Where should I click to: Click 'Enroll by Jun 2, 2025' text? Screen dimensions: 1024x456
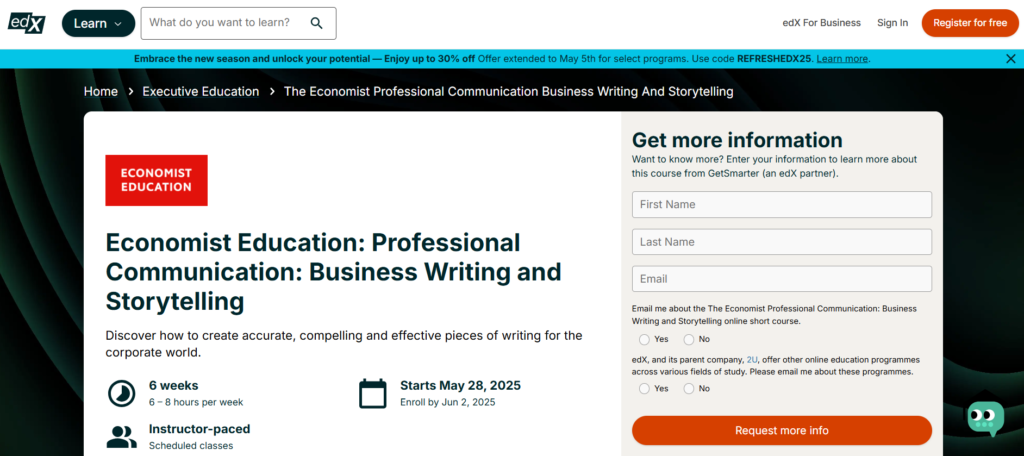pos(448,402)
